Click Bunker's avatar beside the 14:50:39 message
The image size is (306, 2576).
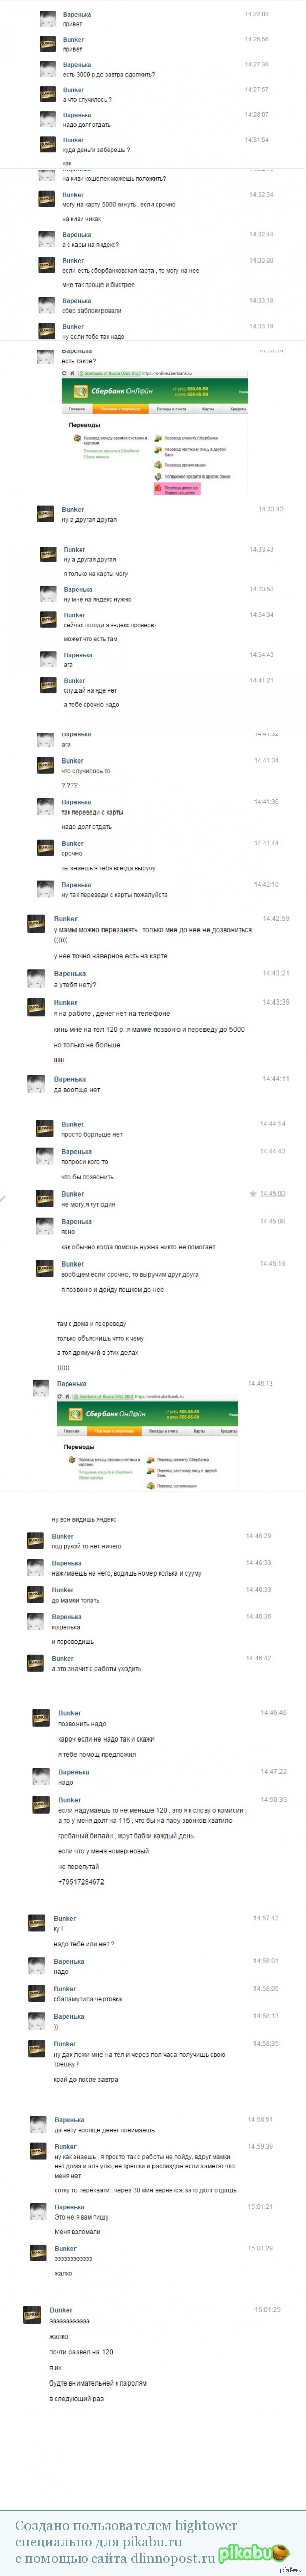[x=42, y=1805]
